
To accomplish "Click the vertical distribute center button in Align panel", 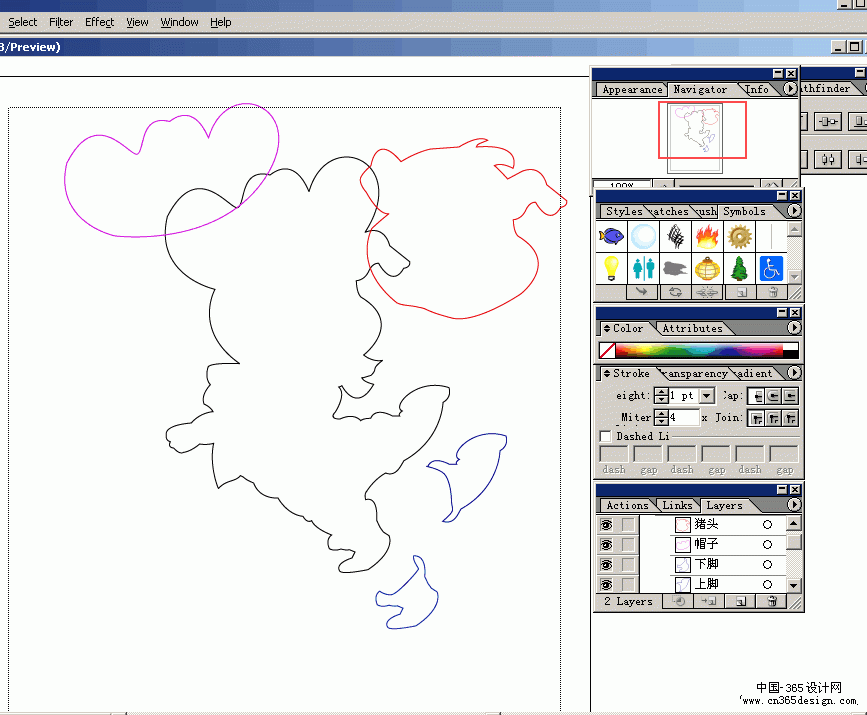I will click(x=828, y=160).
